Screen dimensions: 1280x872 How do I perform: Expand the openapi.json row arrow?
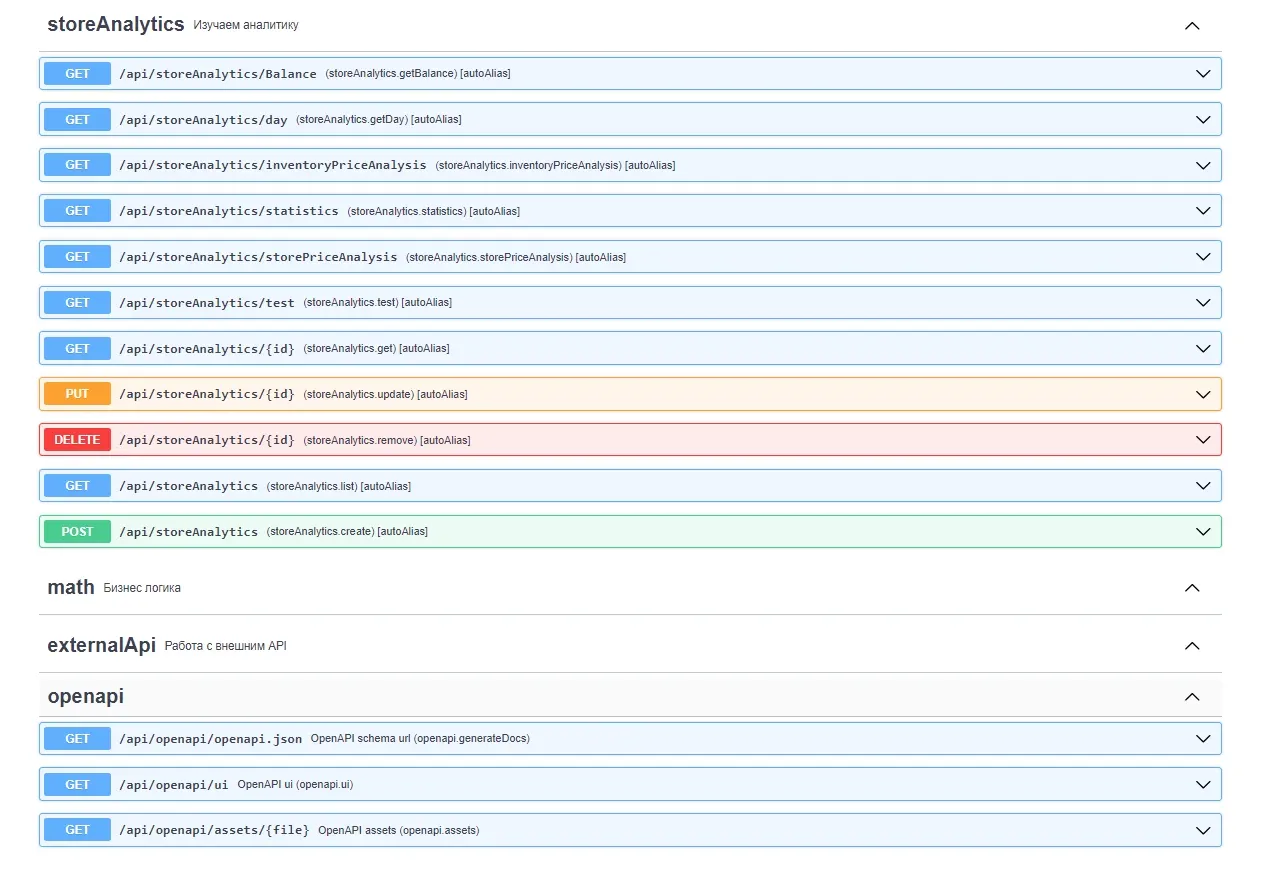(1203, 738)
